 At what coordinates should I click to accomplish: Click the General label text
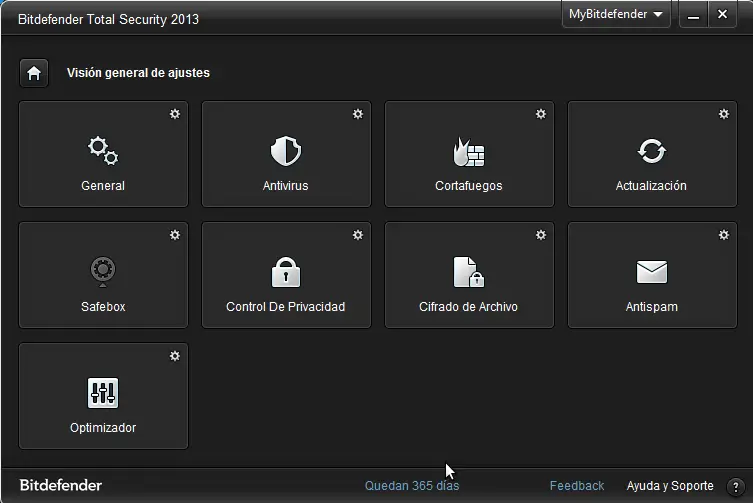coord(103,186)
